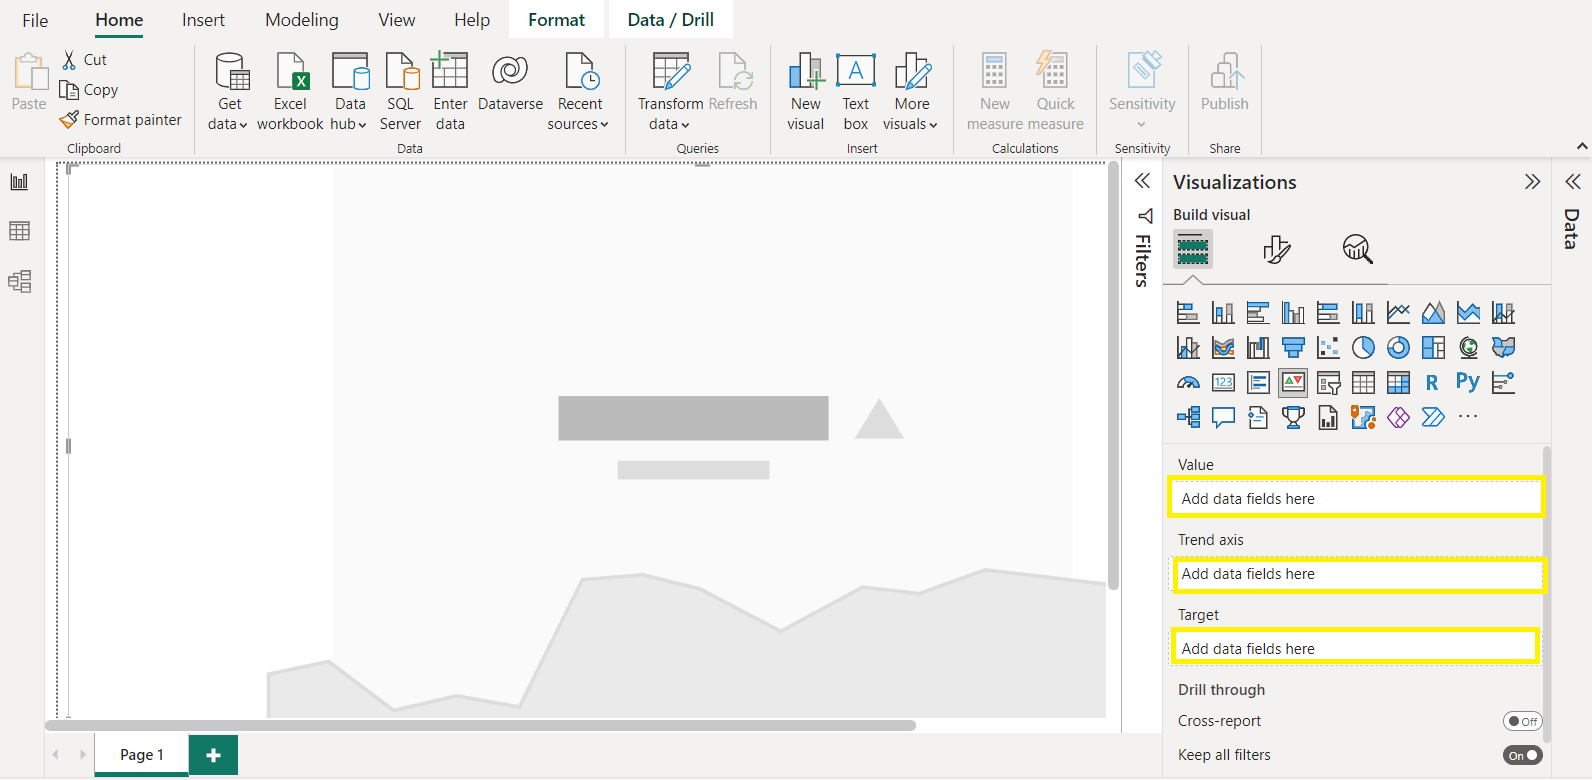This screenshot has height=780, width=1592.
Task: Open the Analytics pane magnifier icon
Action: tap(1357, 249)
